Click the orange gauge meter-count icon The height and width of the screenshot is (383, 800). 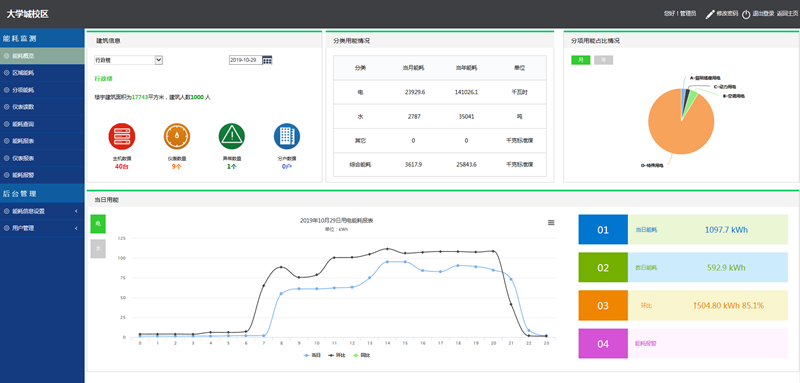coord(177,136)
